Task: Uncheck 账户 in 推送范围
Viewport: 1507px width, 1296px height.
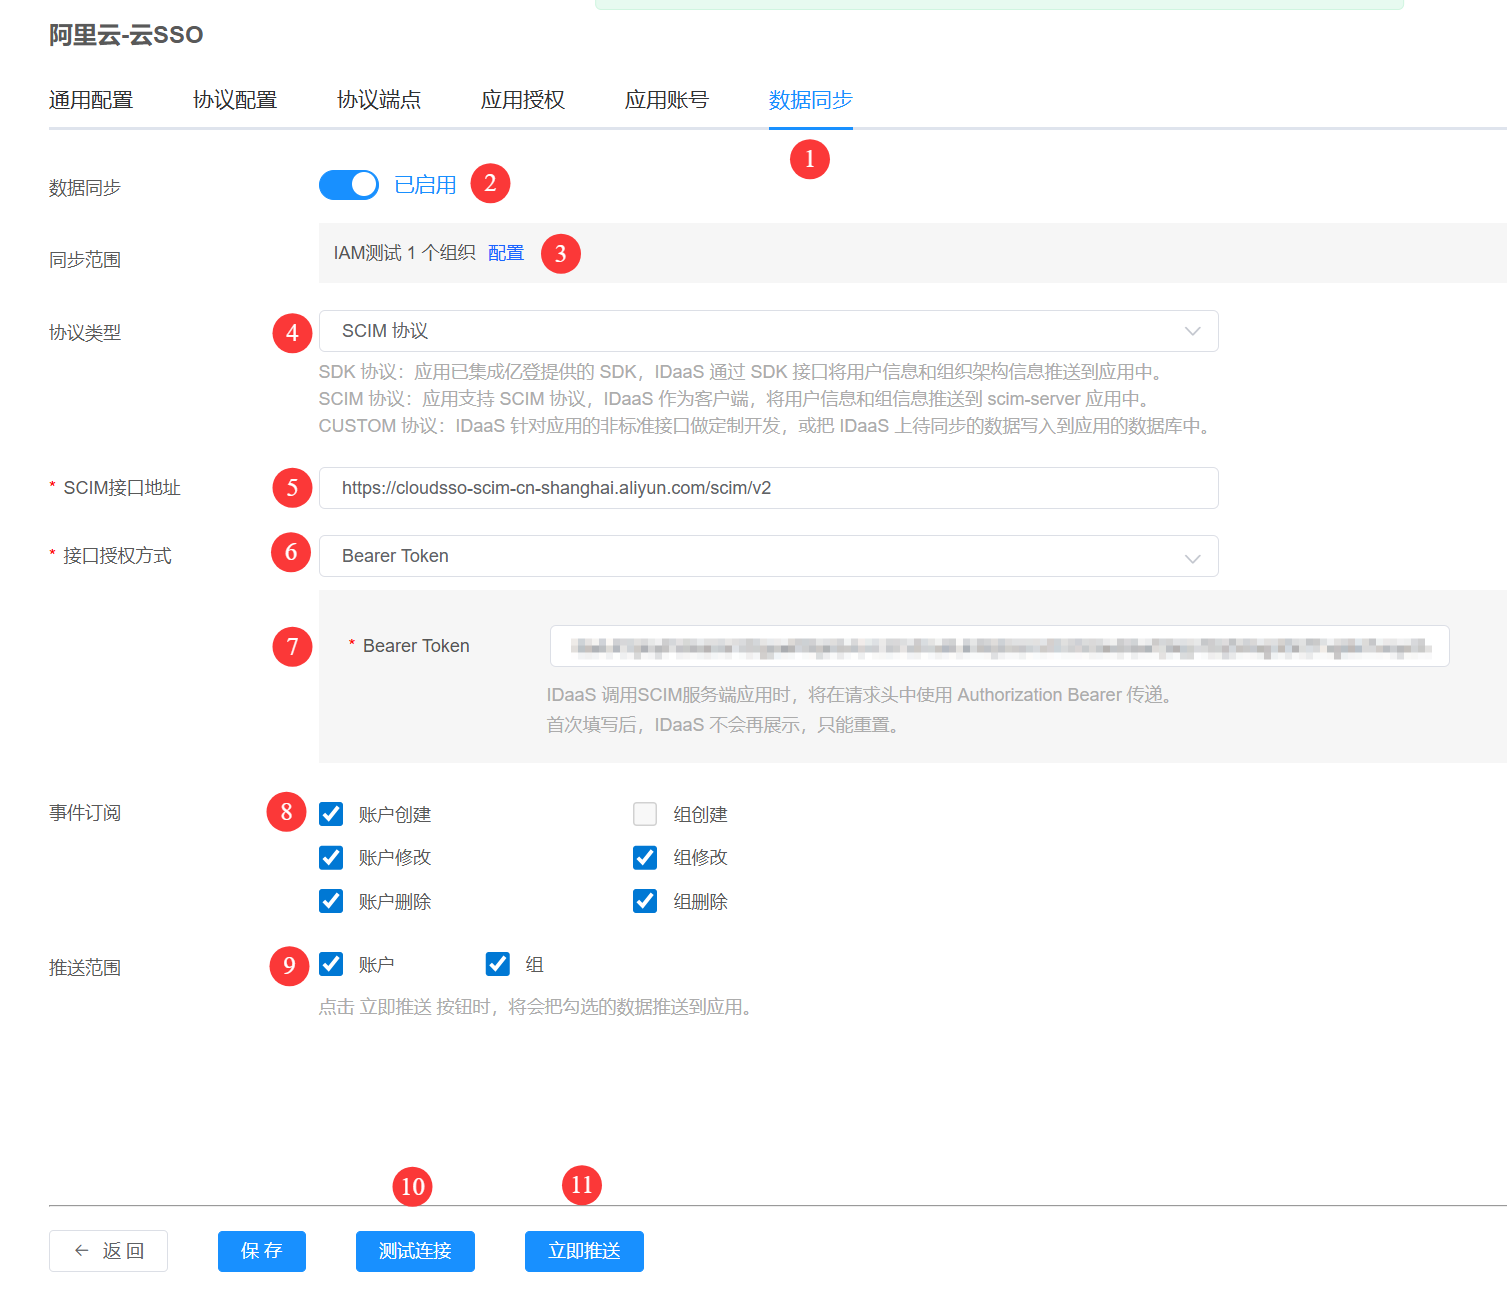Action: (x=331, y=964)
